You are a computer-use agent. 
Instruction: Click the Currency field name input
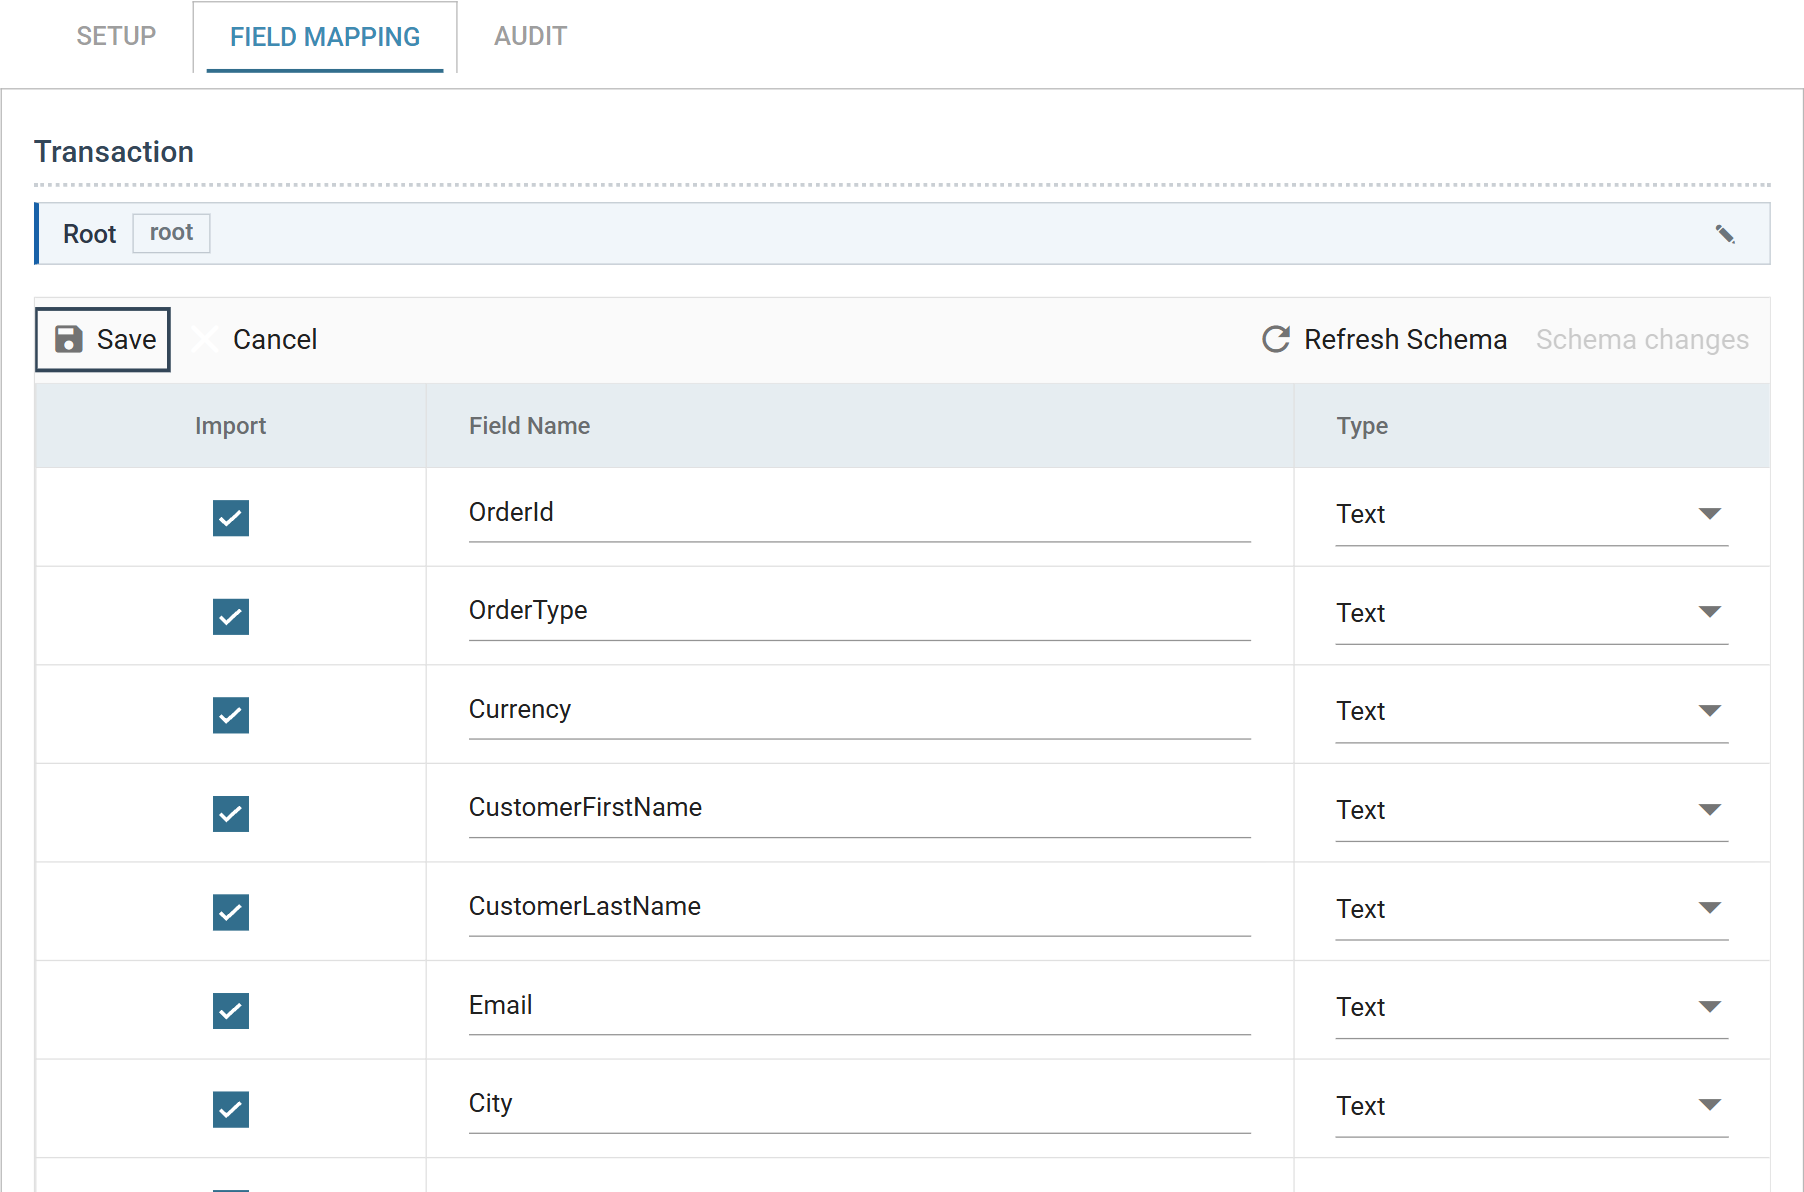tap(860, 711)
